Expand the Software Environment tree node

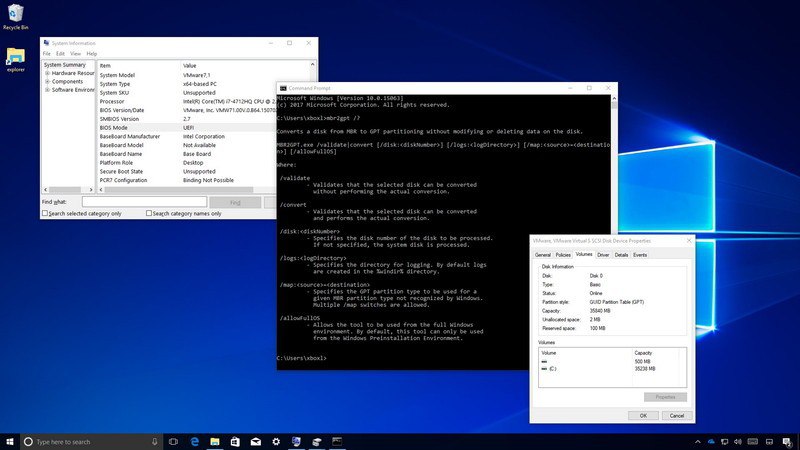coord(47,90)
